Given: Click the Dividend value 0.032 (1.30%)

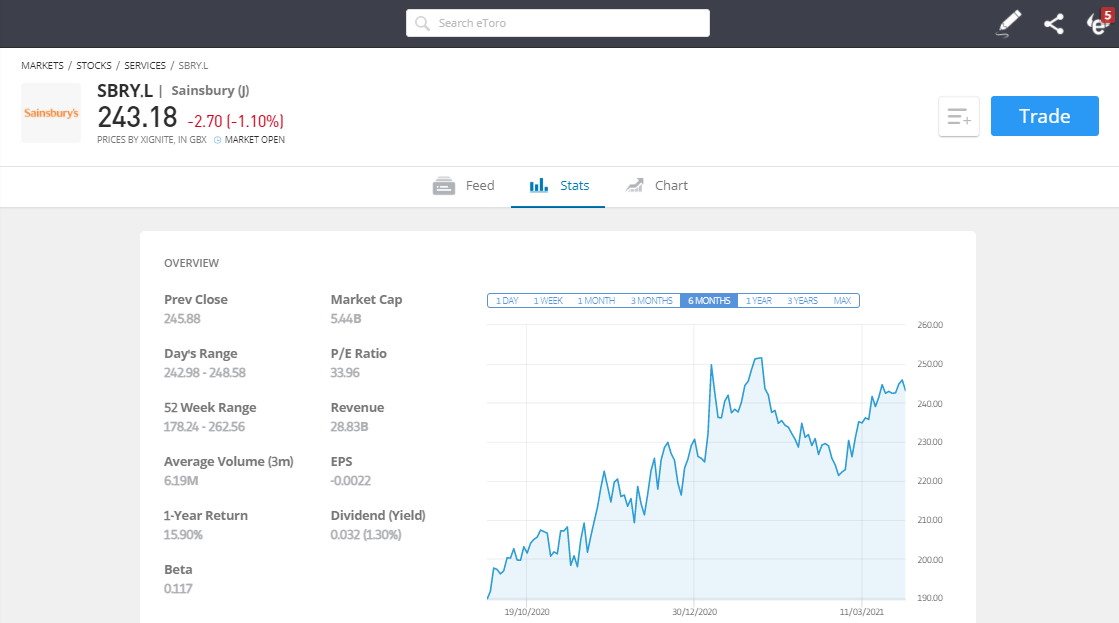Looking at the screenshot, I should (x=366, y=535).
